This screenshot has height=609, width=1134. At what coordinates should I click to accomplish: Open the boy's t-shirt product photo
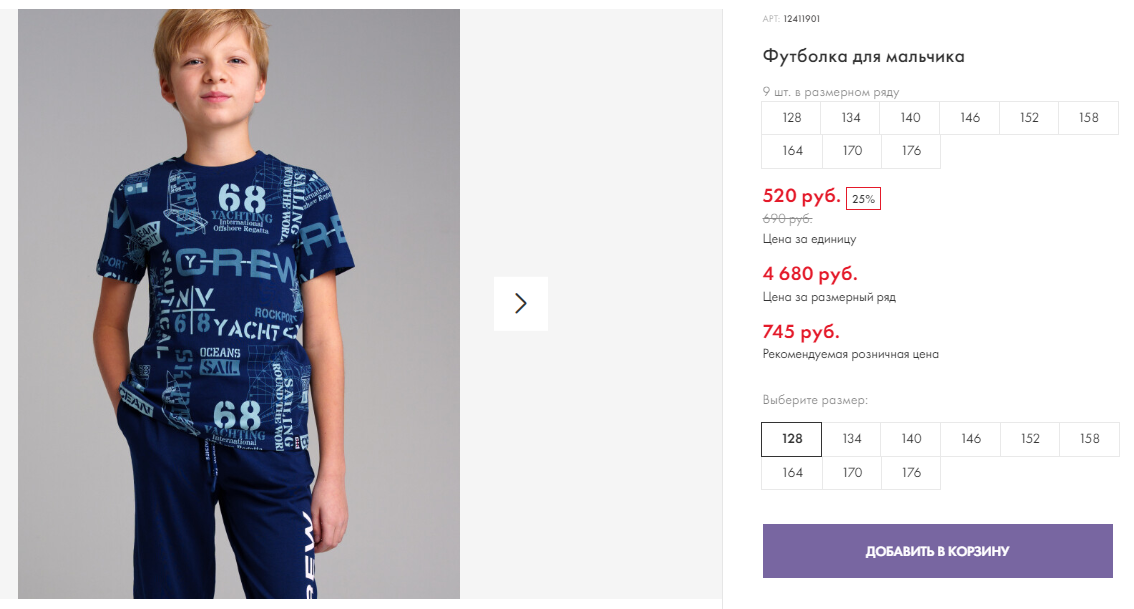click(x=239, y=304)
